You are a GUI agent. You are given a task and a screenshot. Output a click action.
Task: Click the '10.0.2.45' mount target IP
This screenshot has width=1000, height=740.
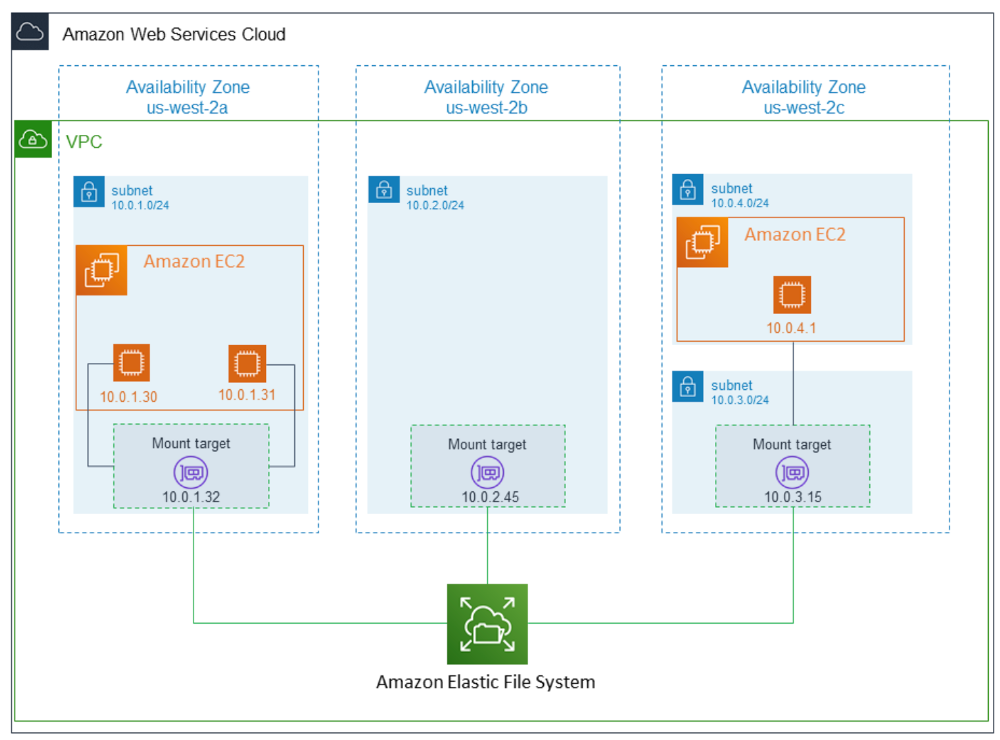click(x=490, y=497)
